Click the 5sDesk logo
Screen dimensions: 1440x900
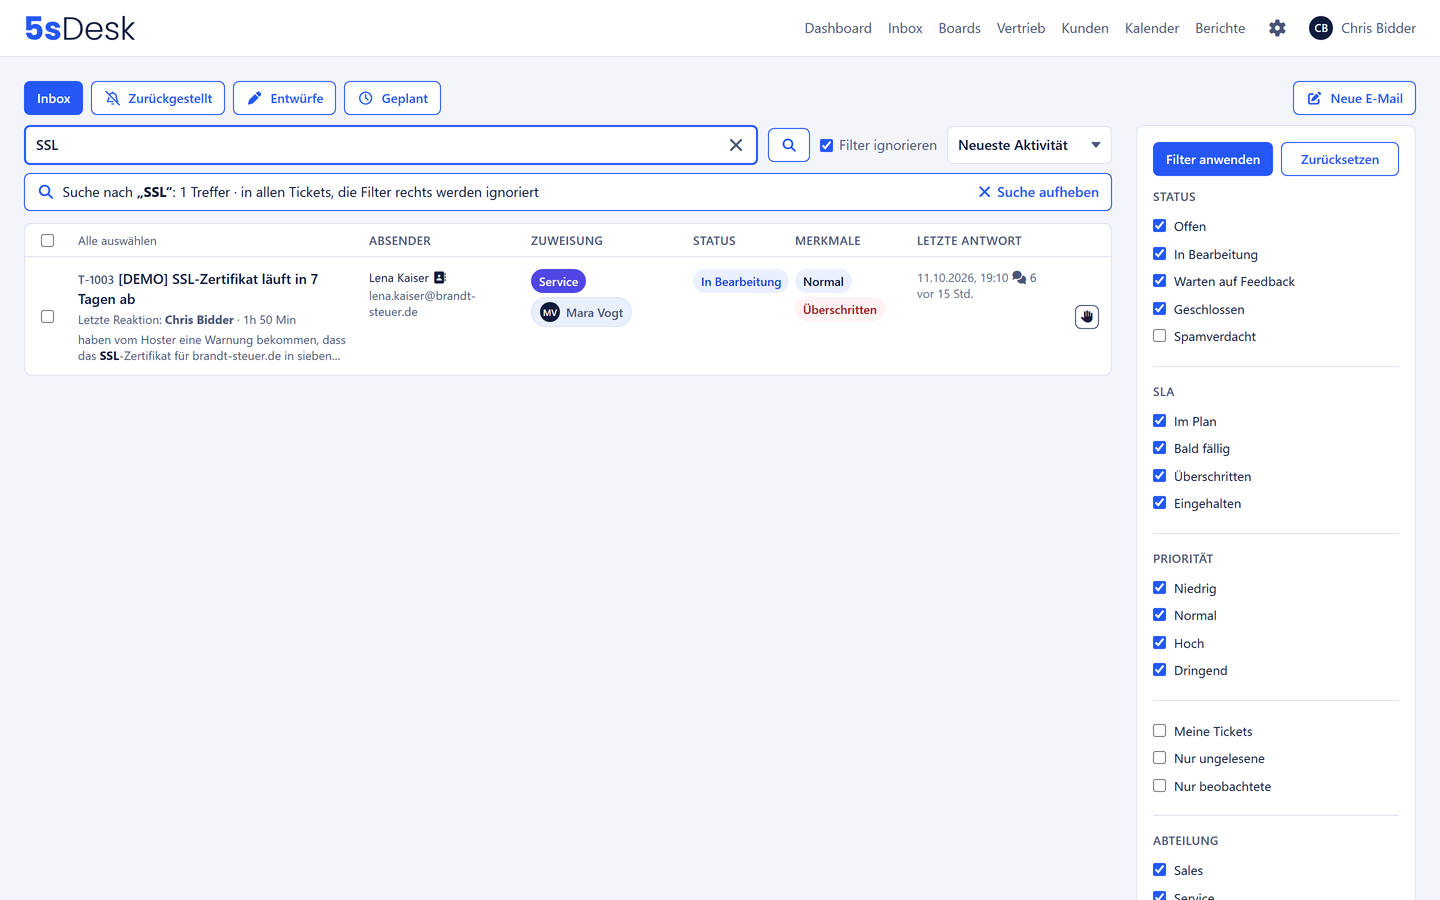coord(80,28)
